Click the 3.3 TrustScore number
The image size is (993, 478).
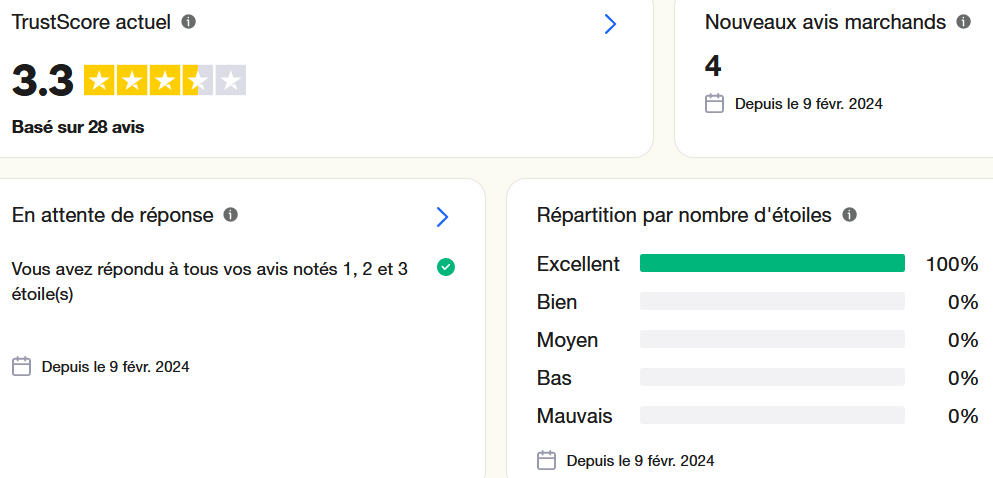coord(42,82)
